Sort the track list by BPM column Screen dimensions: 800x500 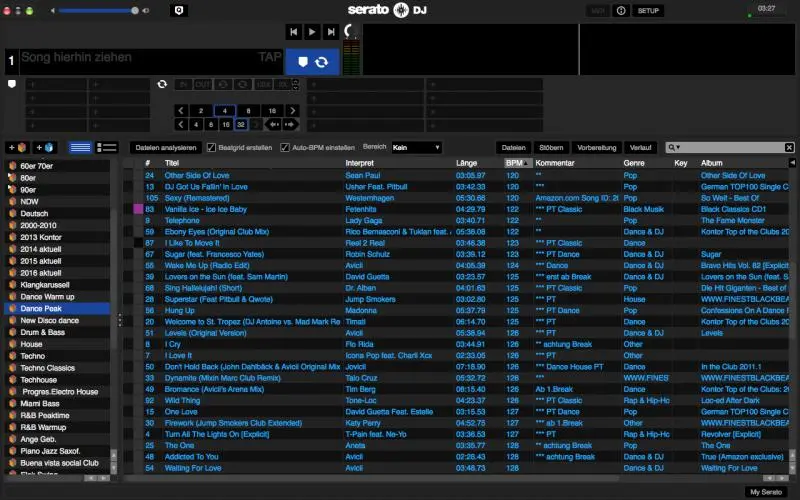coord(515,162)
